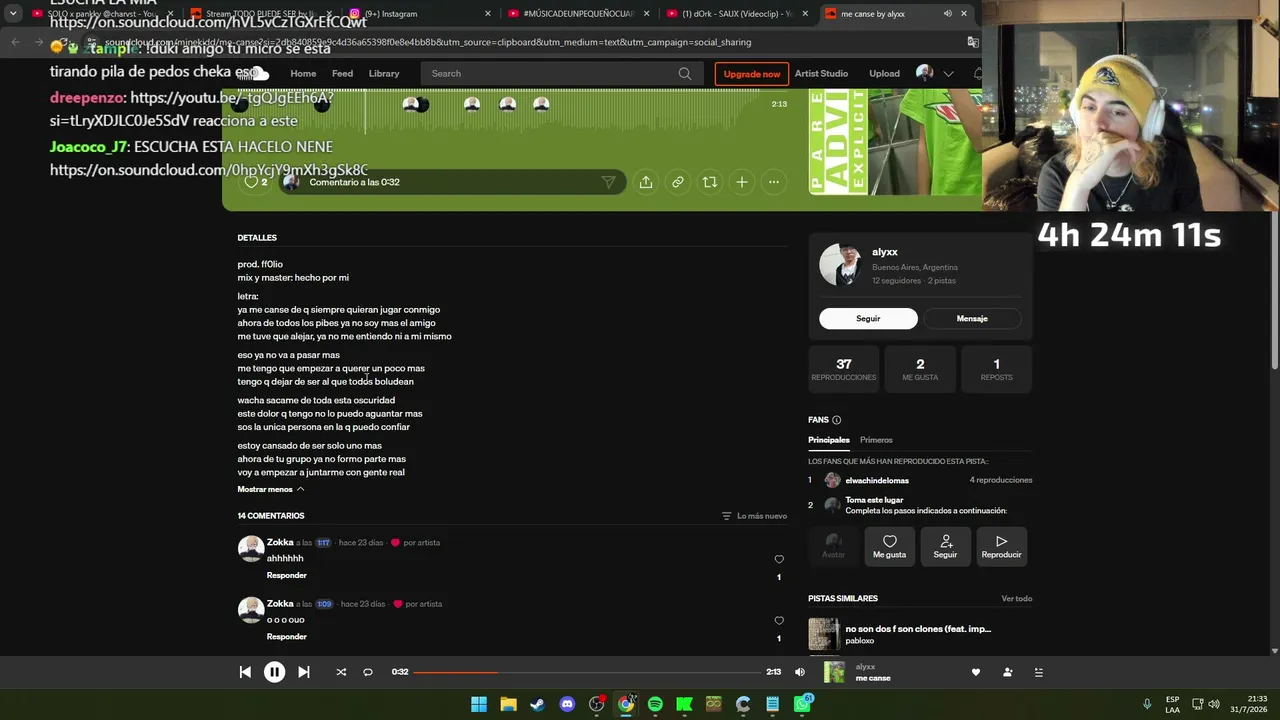Follow artist from the player bar icon
The width and height of the screenshot is (1280, 720).
tap(1008, 672)
